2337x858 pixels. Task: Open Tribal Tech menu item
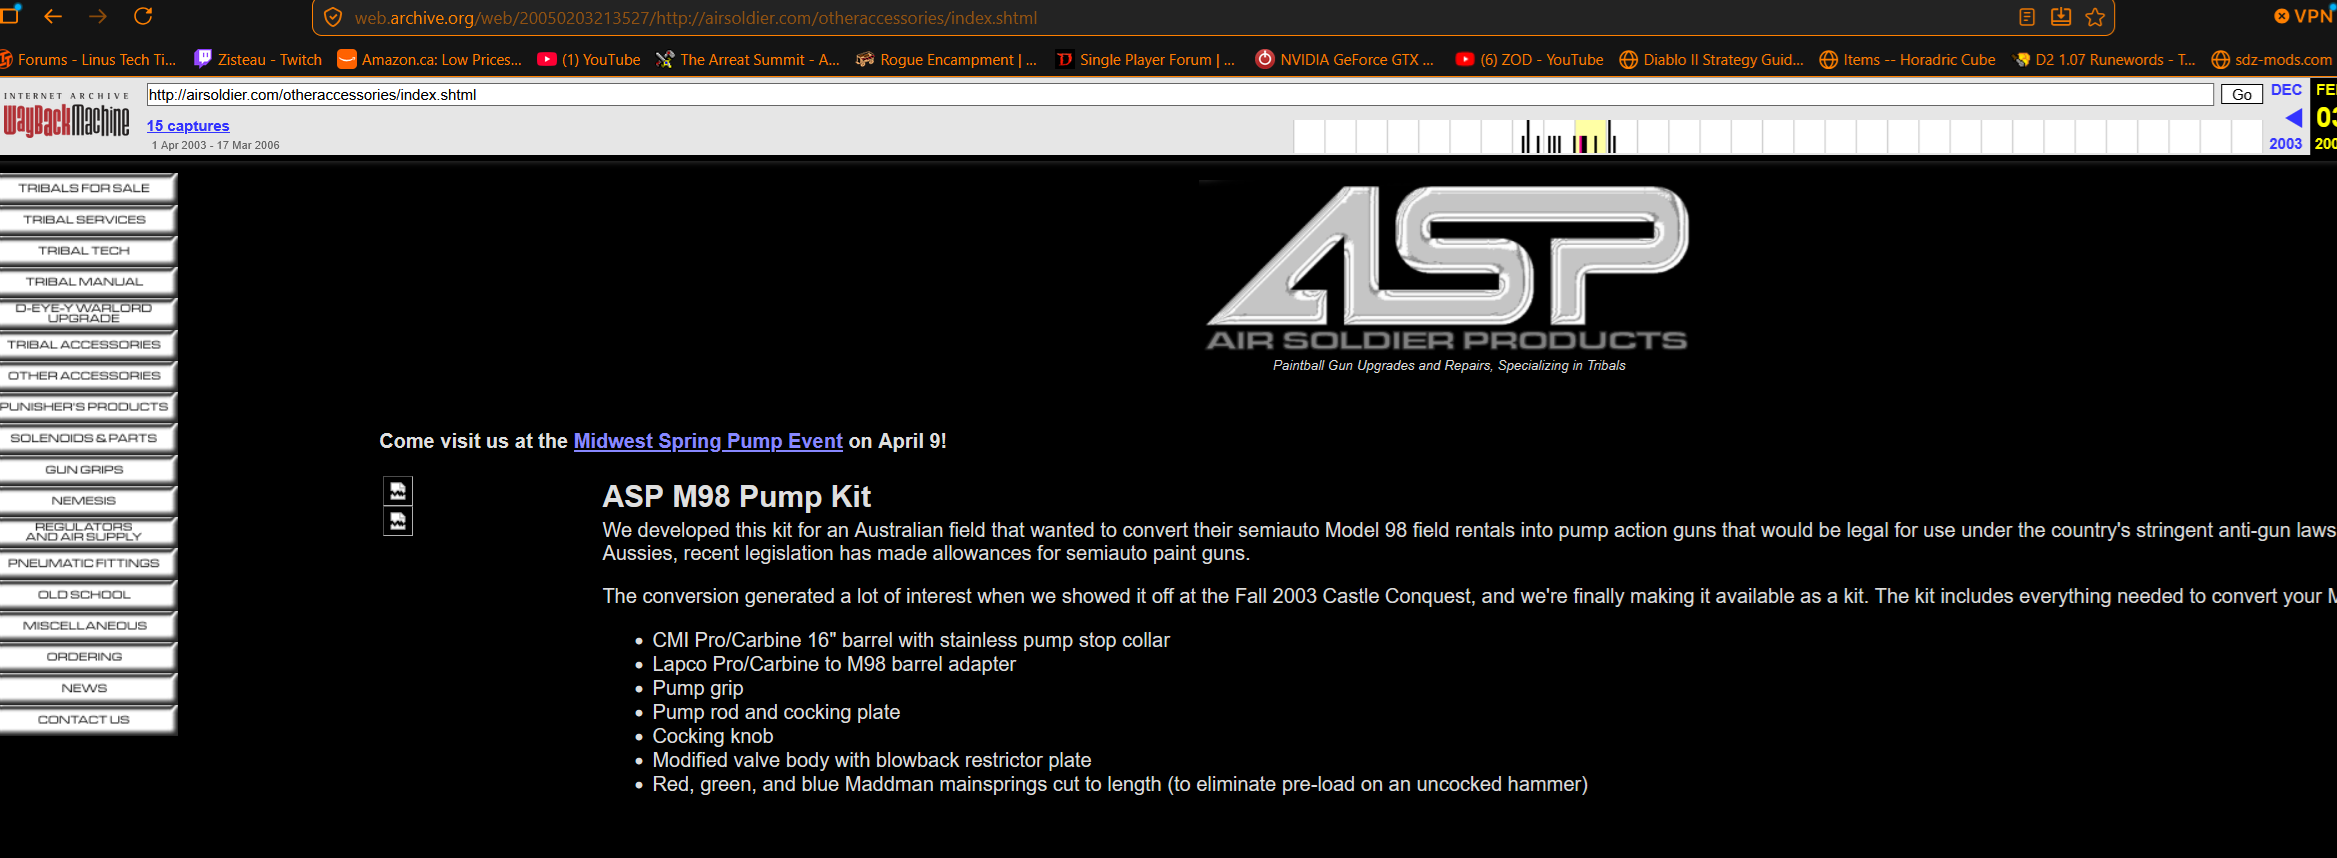point(88,251)
